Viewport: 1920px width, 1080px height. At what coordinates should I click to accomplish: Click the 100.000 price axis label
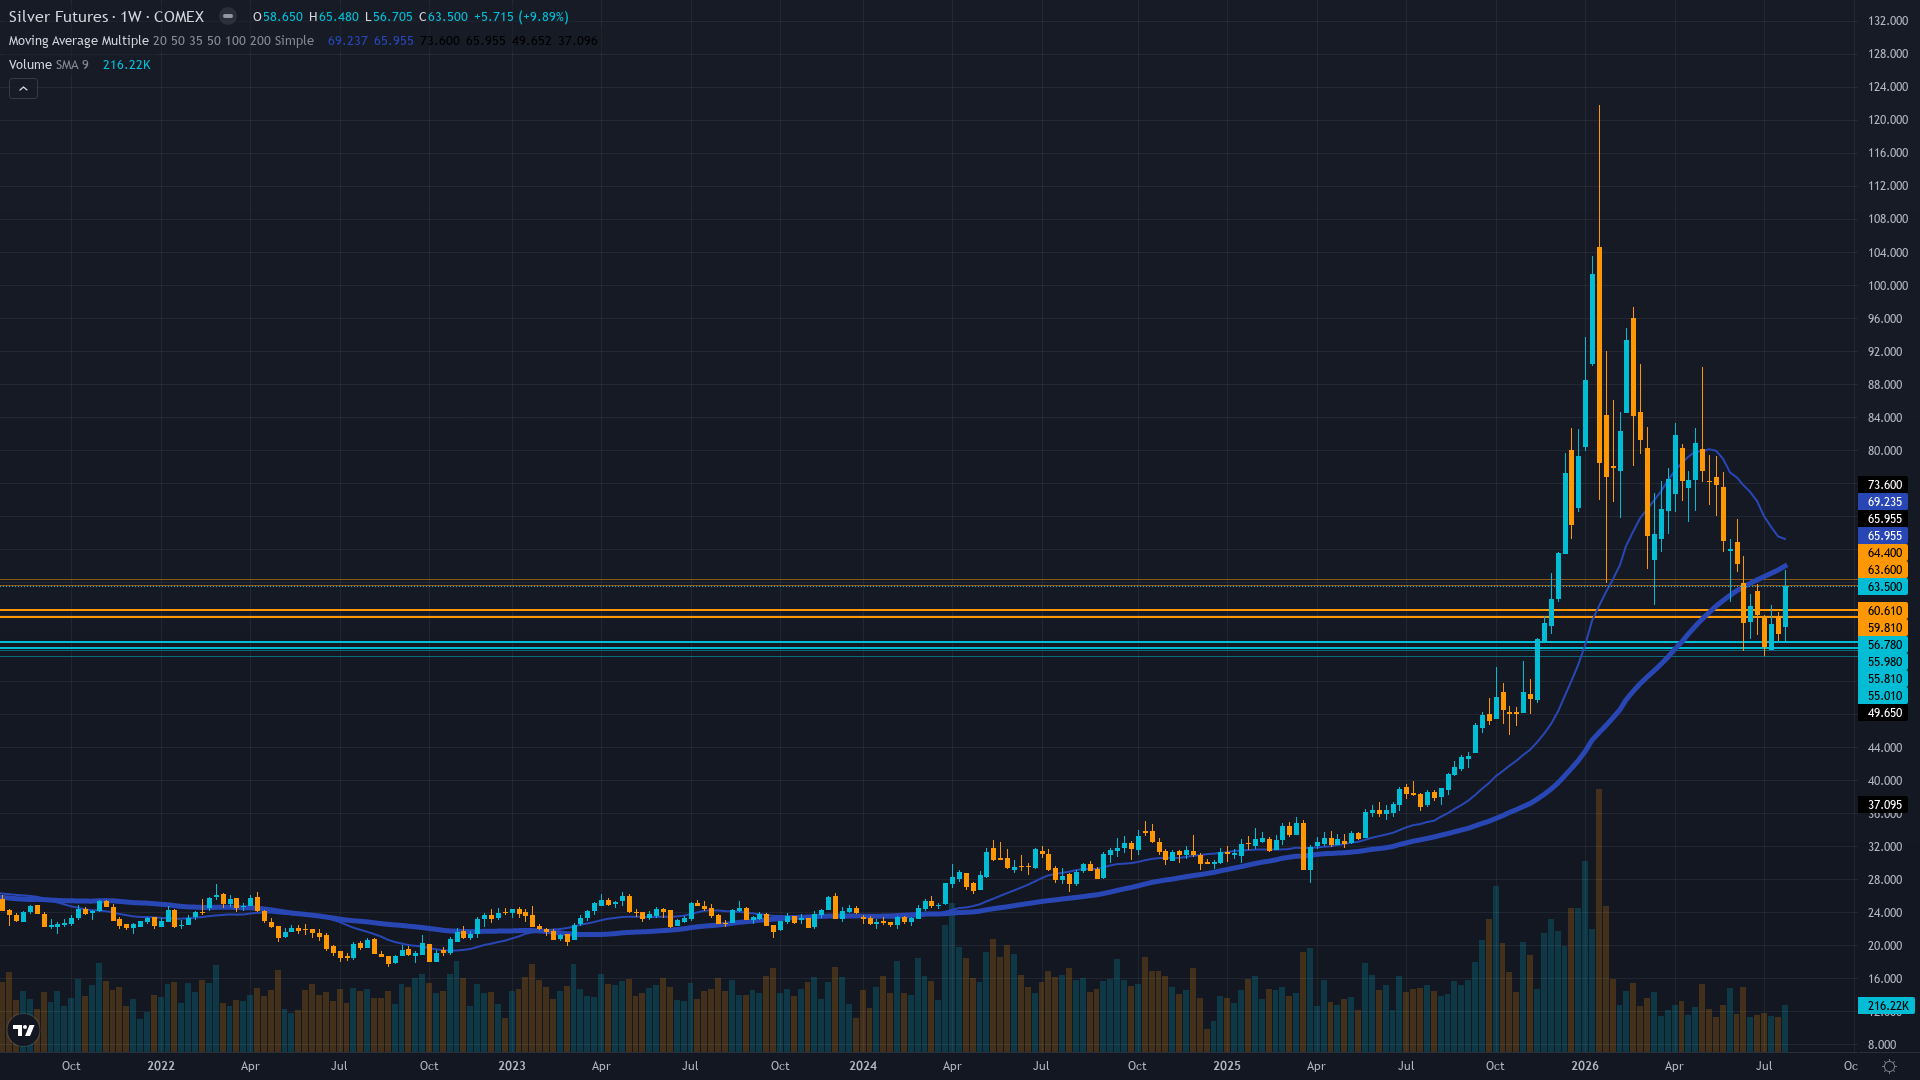1888,286
